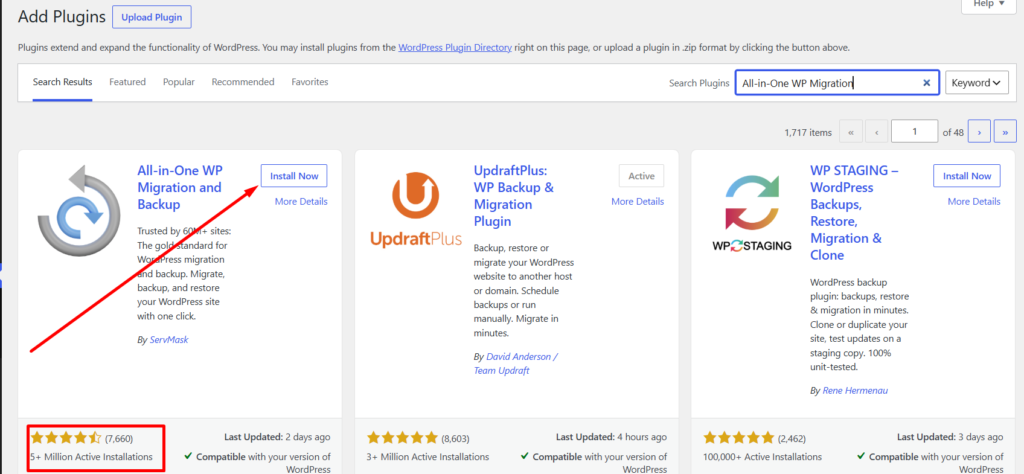Viewport: 1024px width, 474px height.
Task: Open the WordPress Plugin Directory link
Action: coord(455,48)
